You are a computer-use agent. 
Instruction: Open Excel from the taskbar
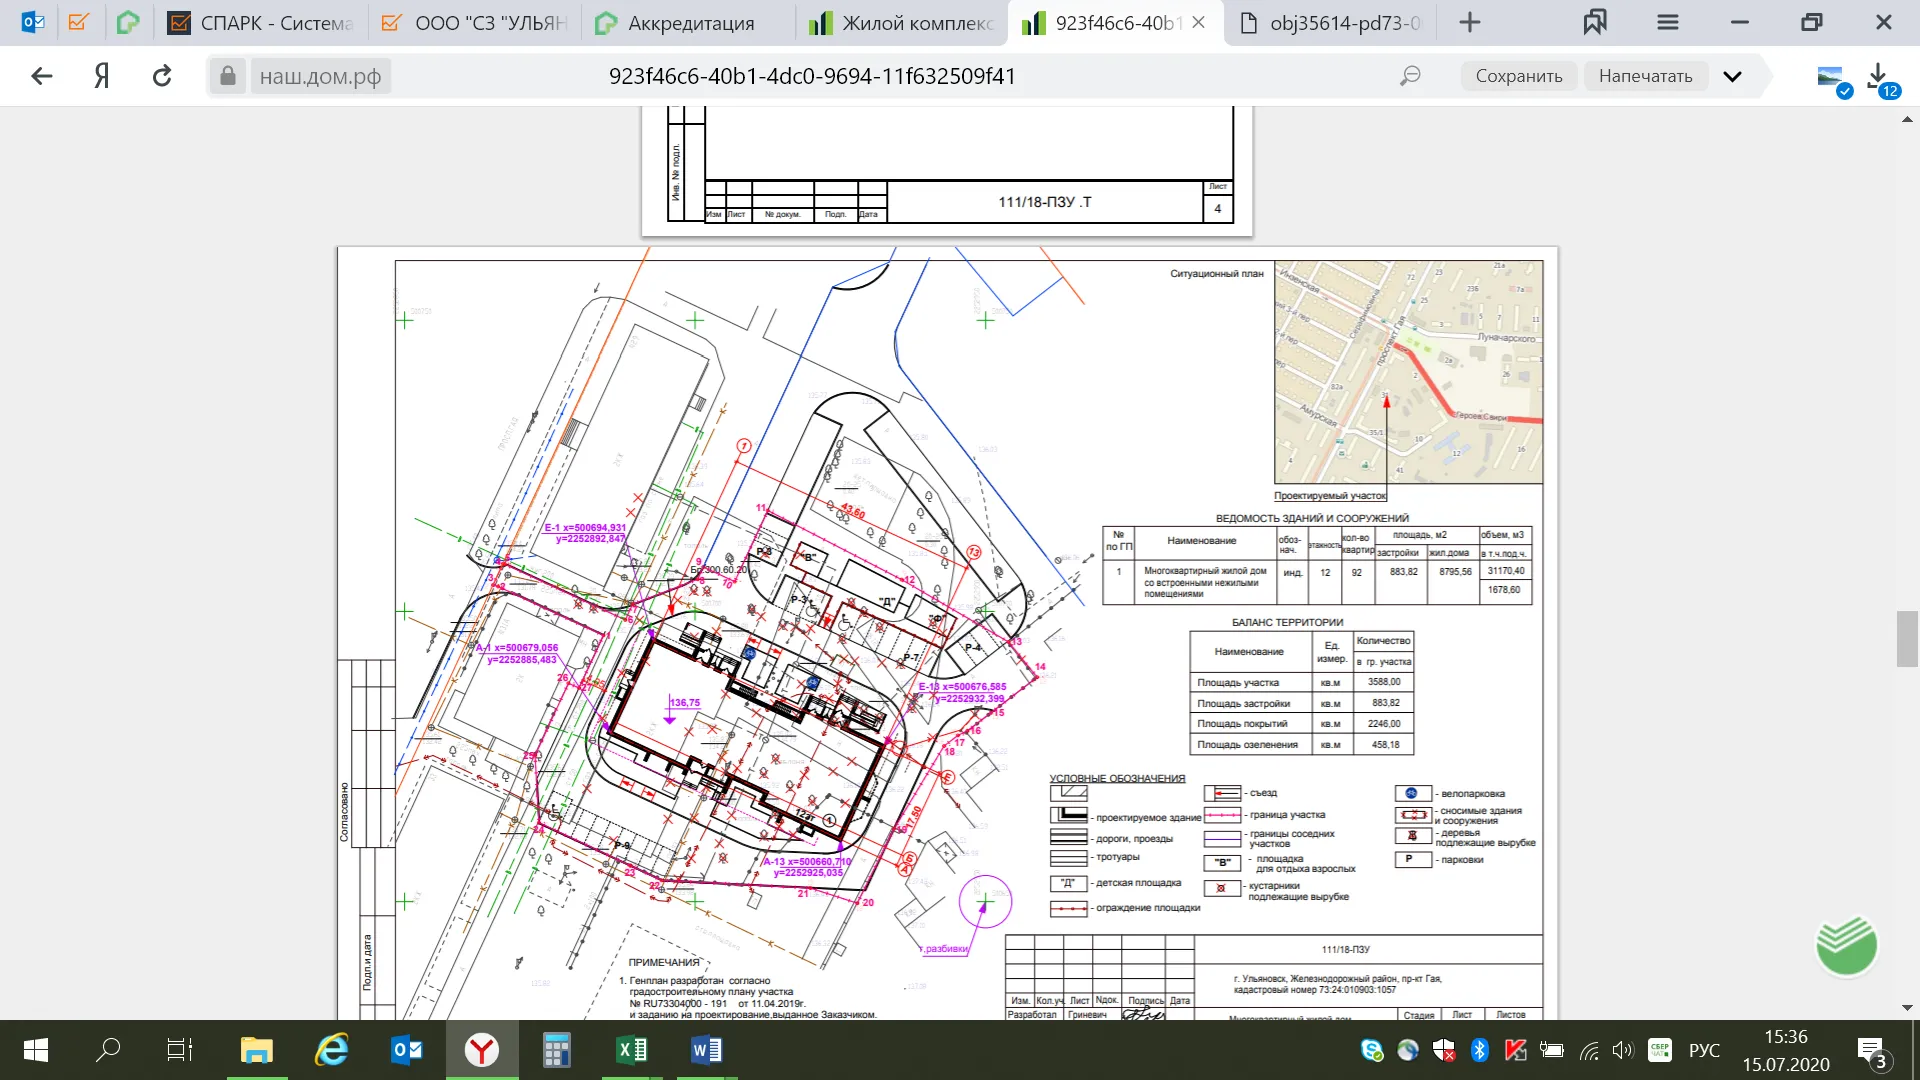(632, 1050)
